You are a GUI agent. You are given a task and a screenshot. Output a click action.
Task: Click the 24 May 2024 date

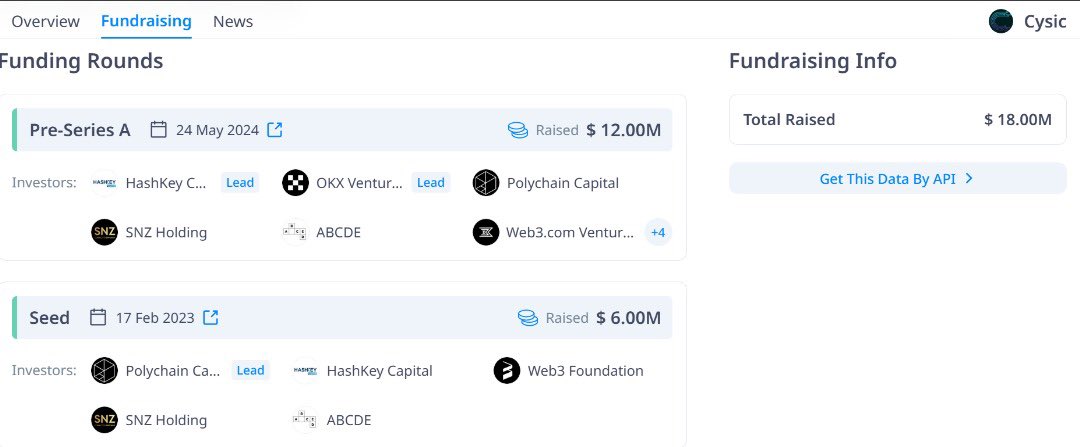pyautogui.click(x=218, y=129)
